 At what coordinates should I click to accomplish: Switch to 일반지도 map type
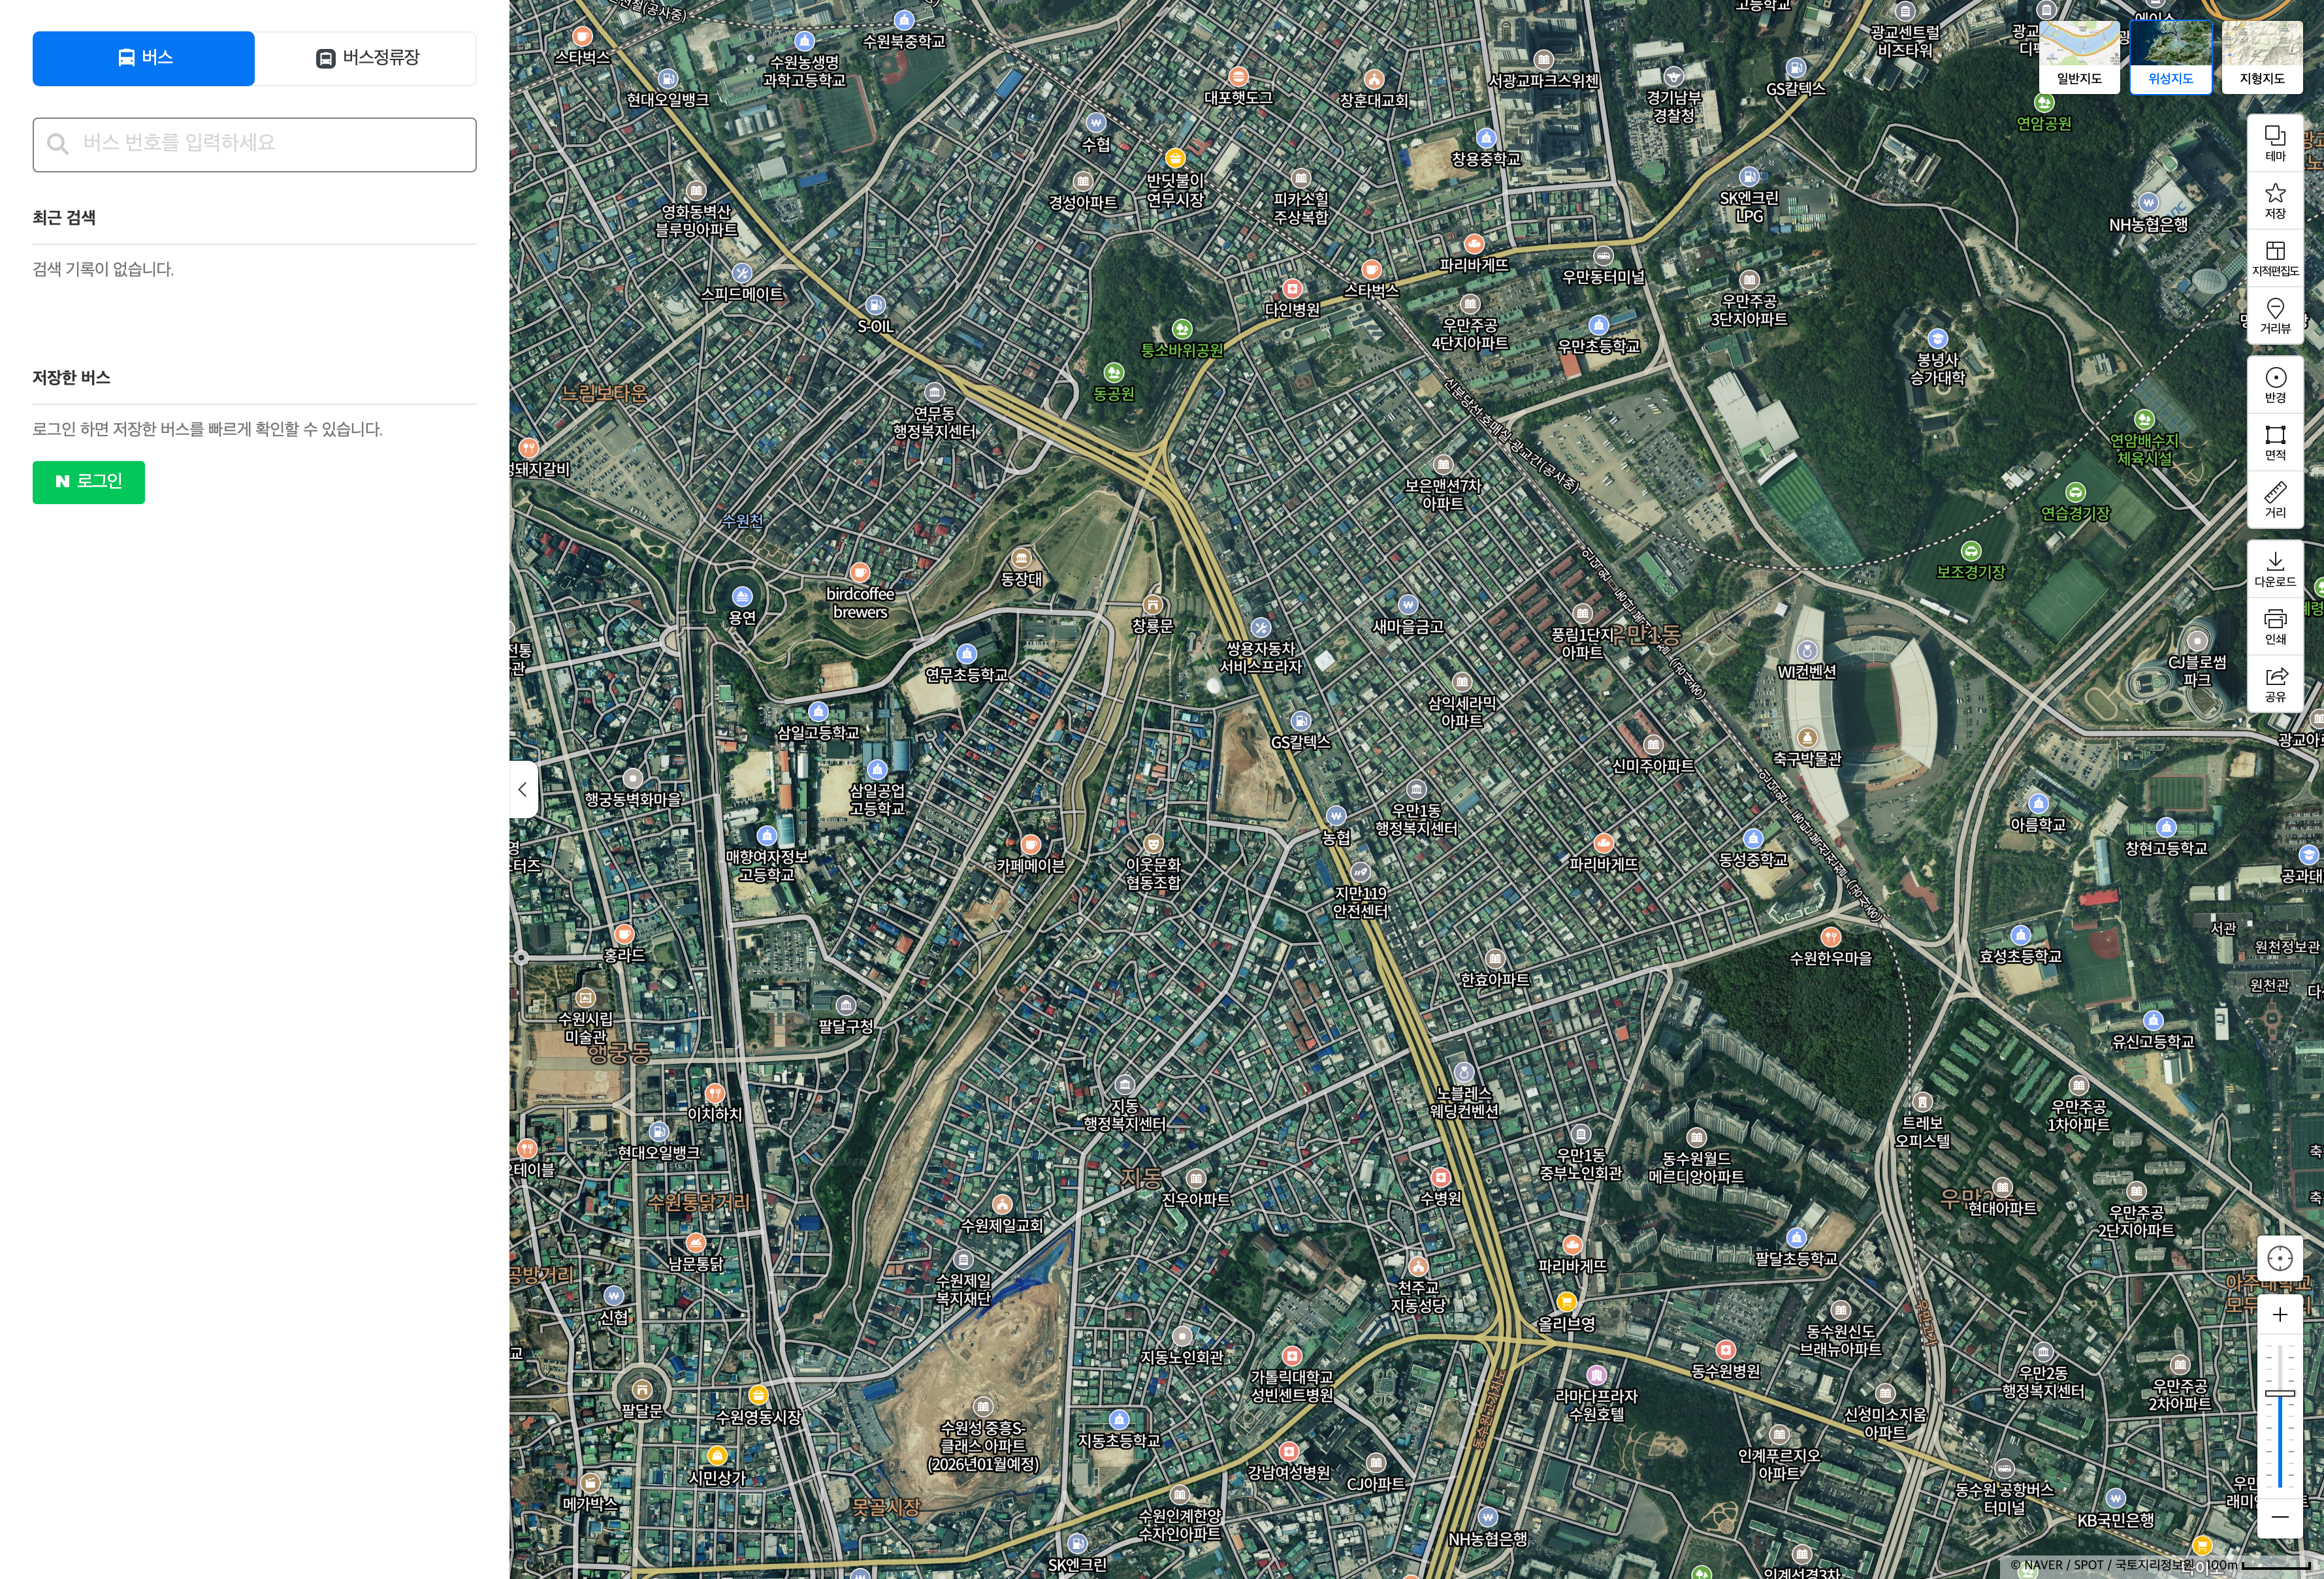(x=2079, y=56)
